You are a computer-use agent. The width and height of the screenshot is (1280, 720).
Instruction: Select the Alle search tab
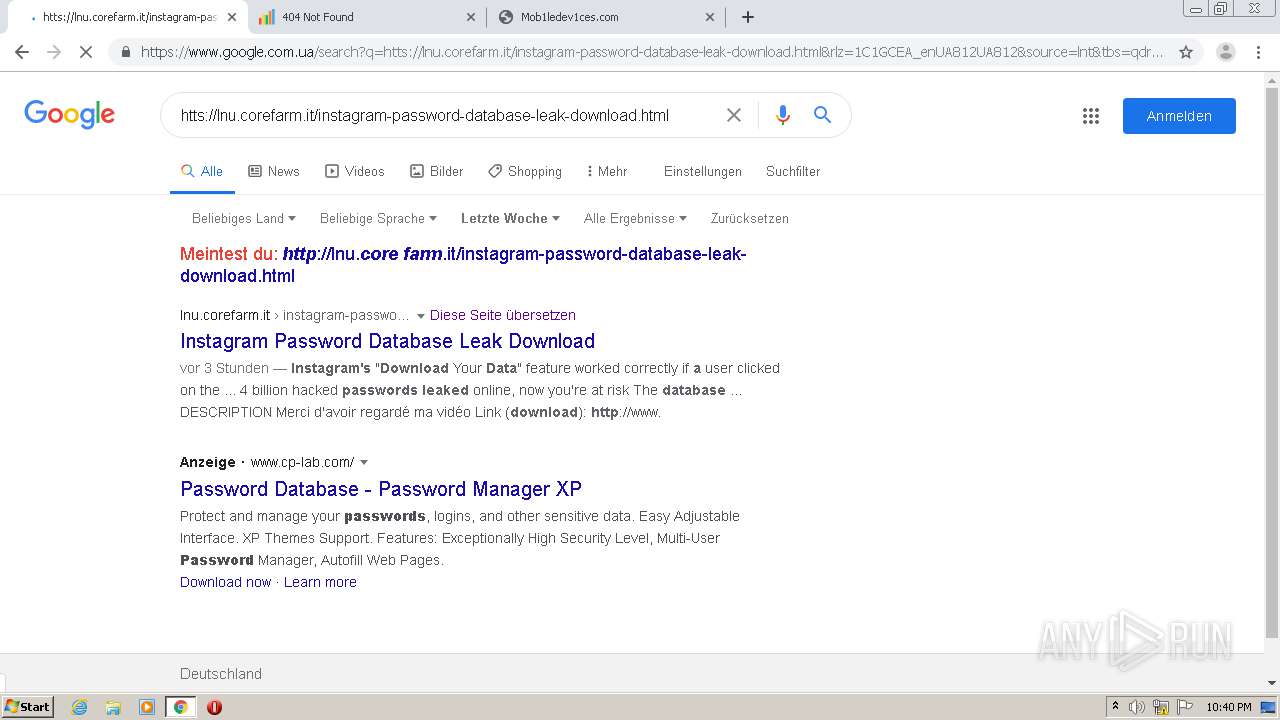pyautogui.click(x=202, y=171)
